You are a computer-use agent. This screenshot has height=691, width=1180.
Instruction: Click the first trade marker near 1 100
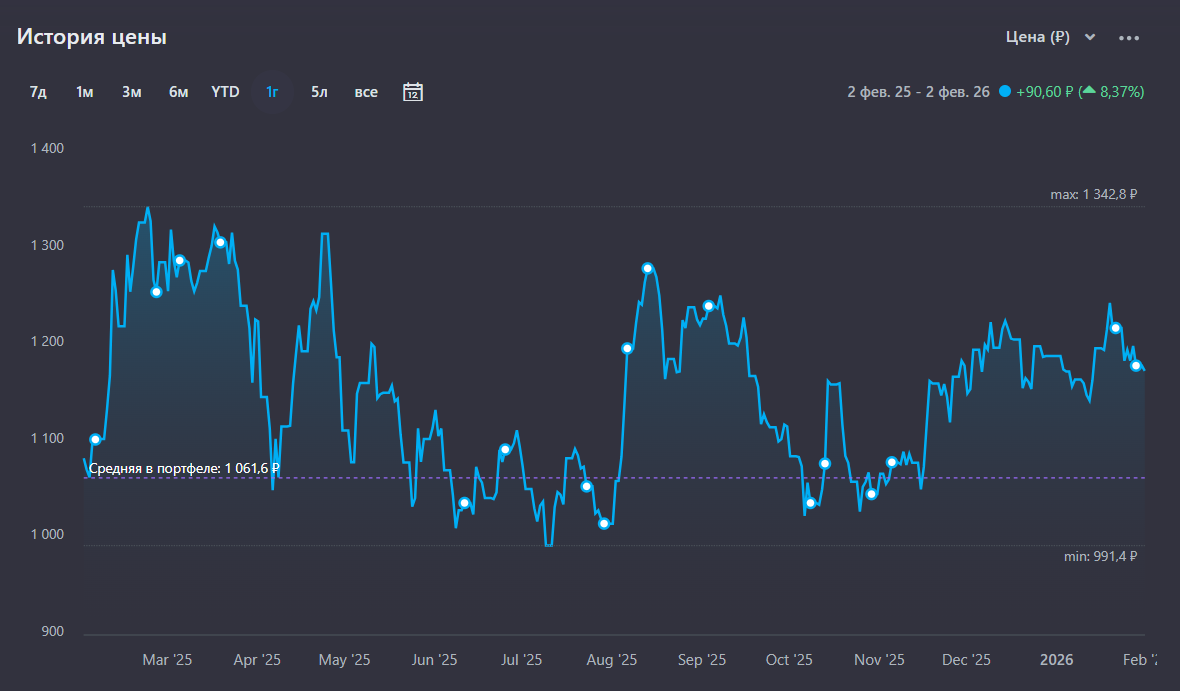pos(95,440)
